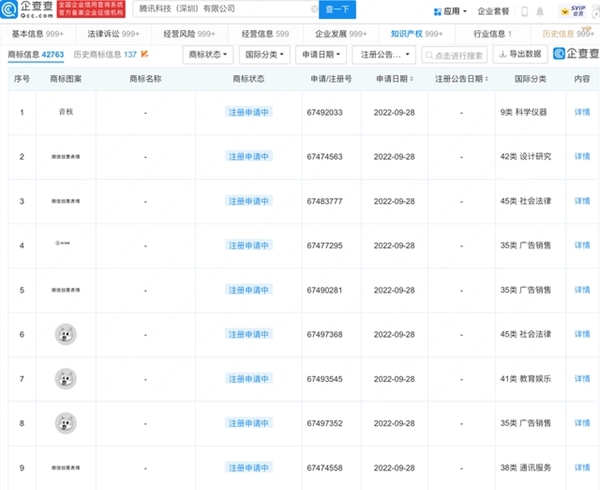Click the 查一下 search button
This screenshot has width=600, height=490.
(x=337, y=9)
